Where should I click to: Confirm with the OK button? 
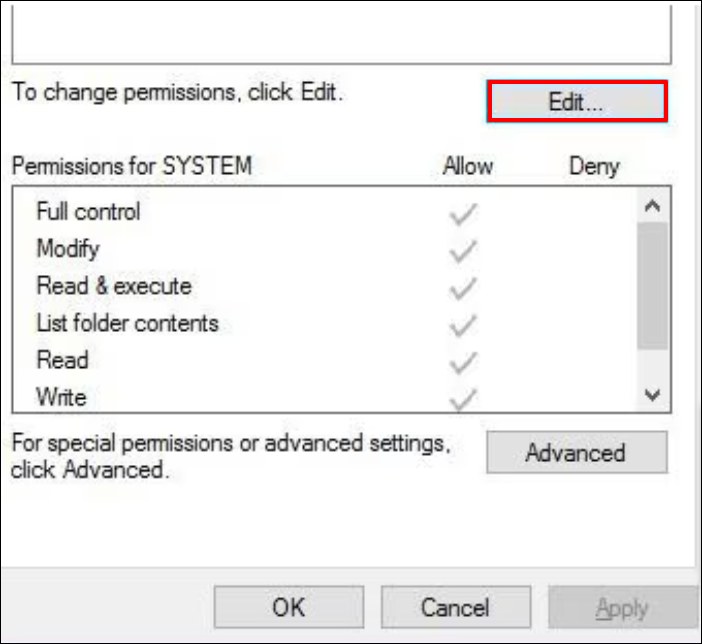click(288, 607)
